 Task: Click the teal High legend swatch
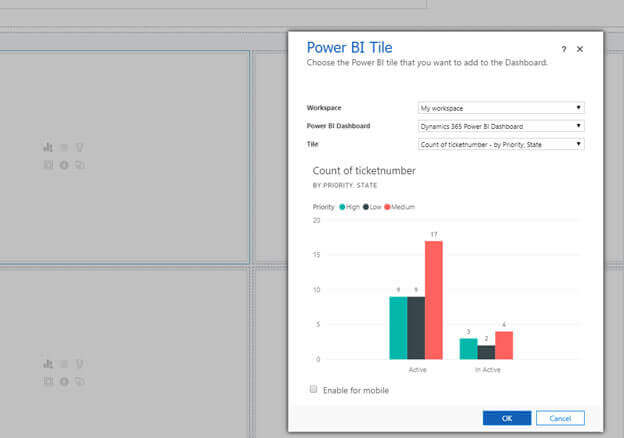342,207
